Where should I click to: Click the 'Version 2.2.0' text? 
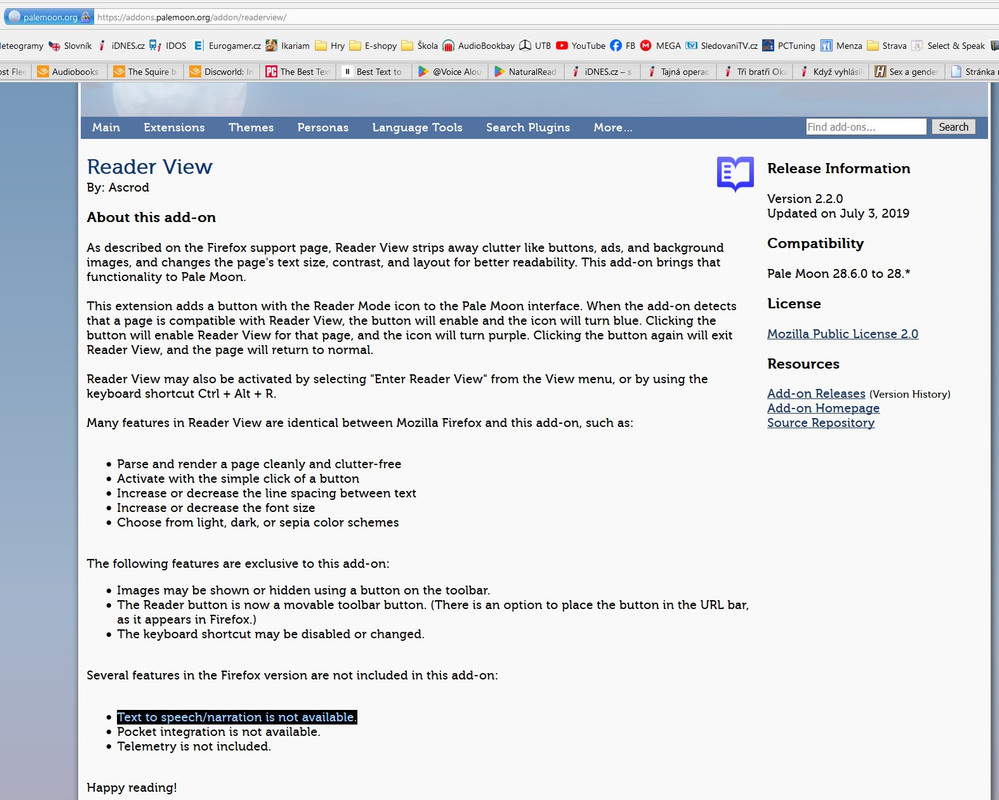tap(805, 199)
